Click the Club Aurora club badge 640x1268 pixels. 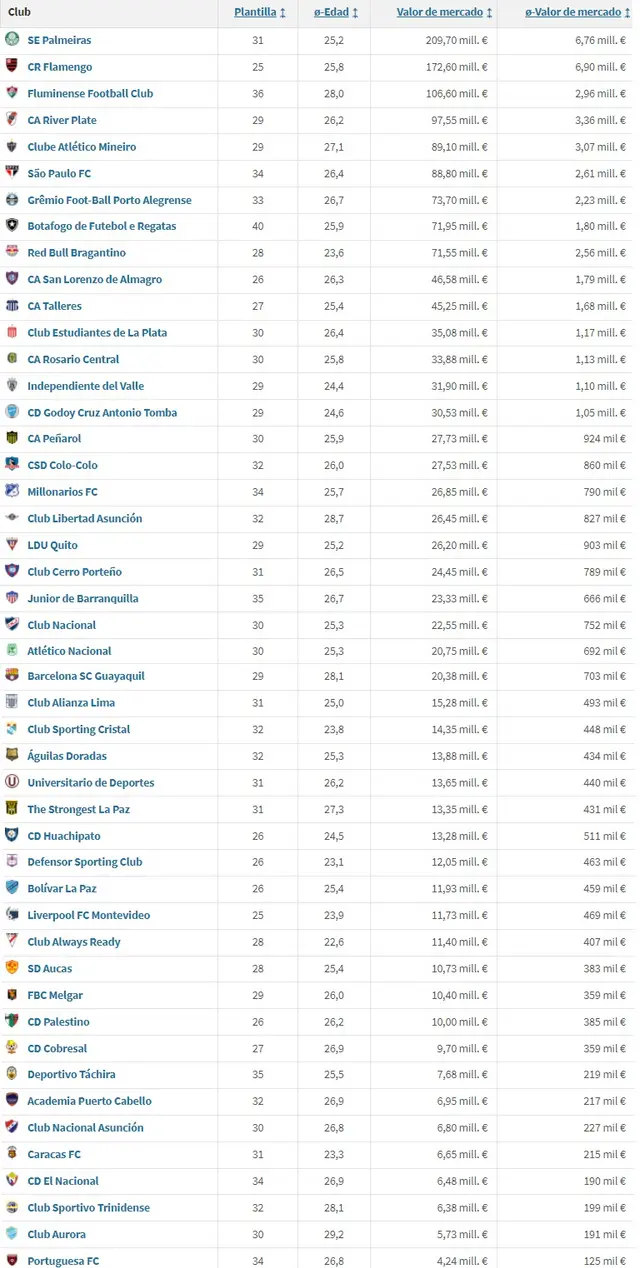13,1234
